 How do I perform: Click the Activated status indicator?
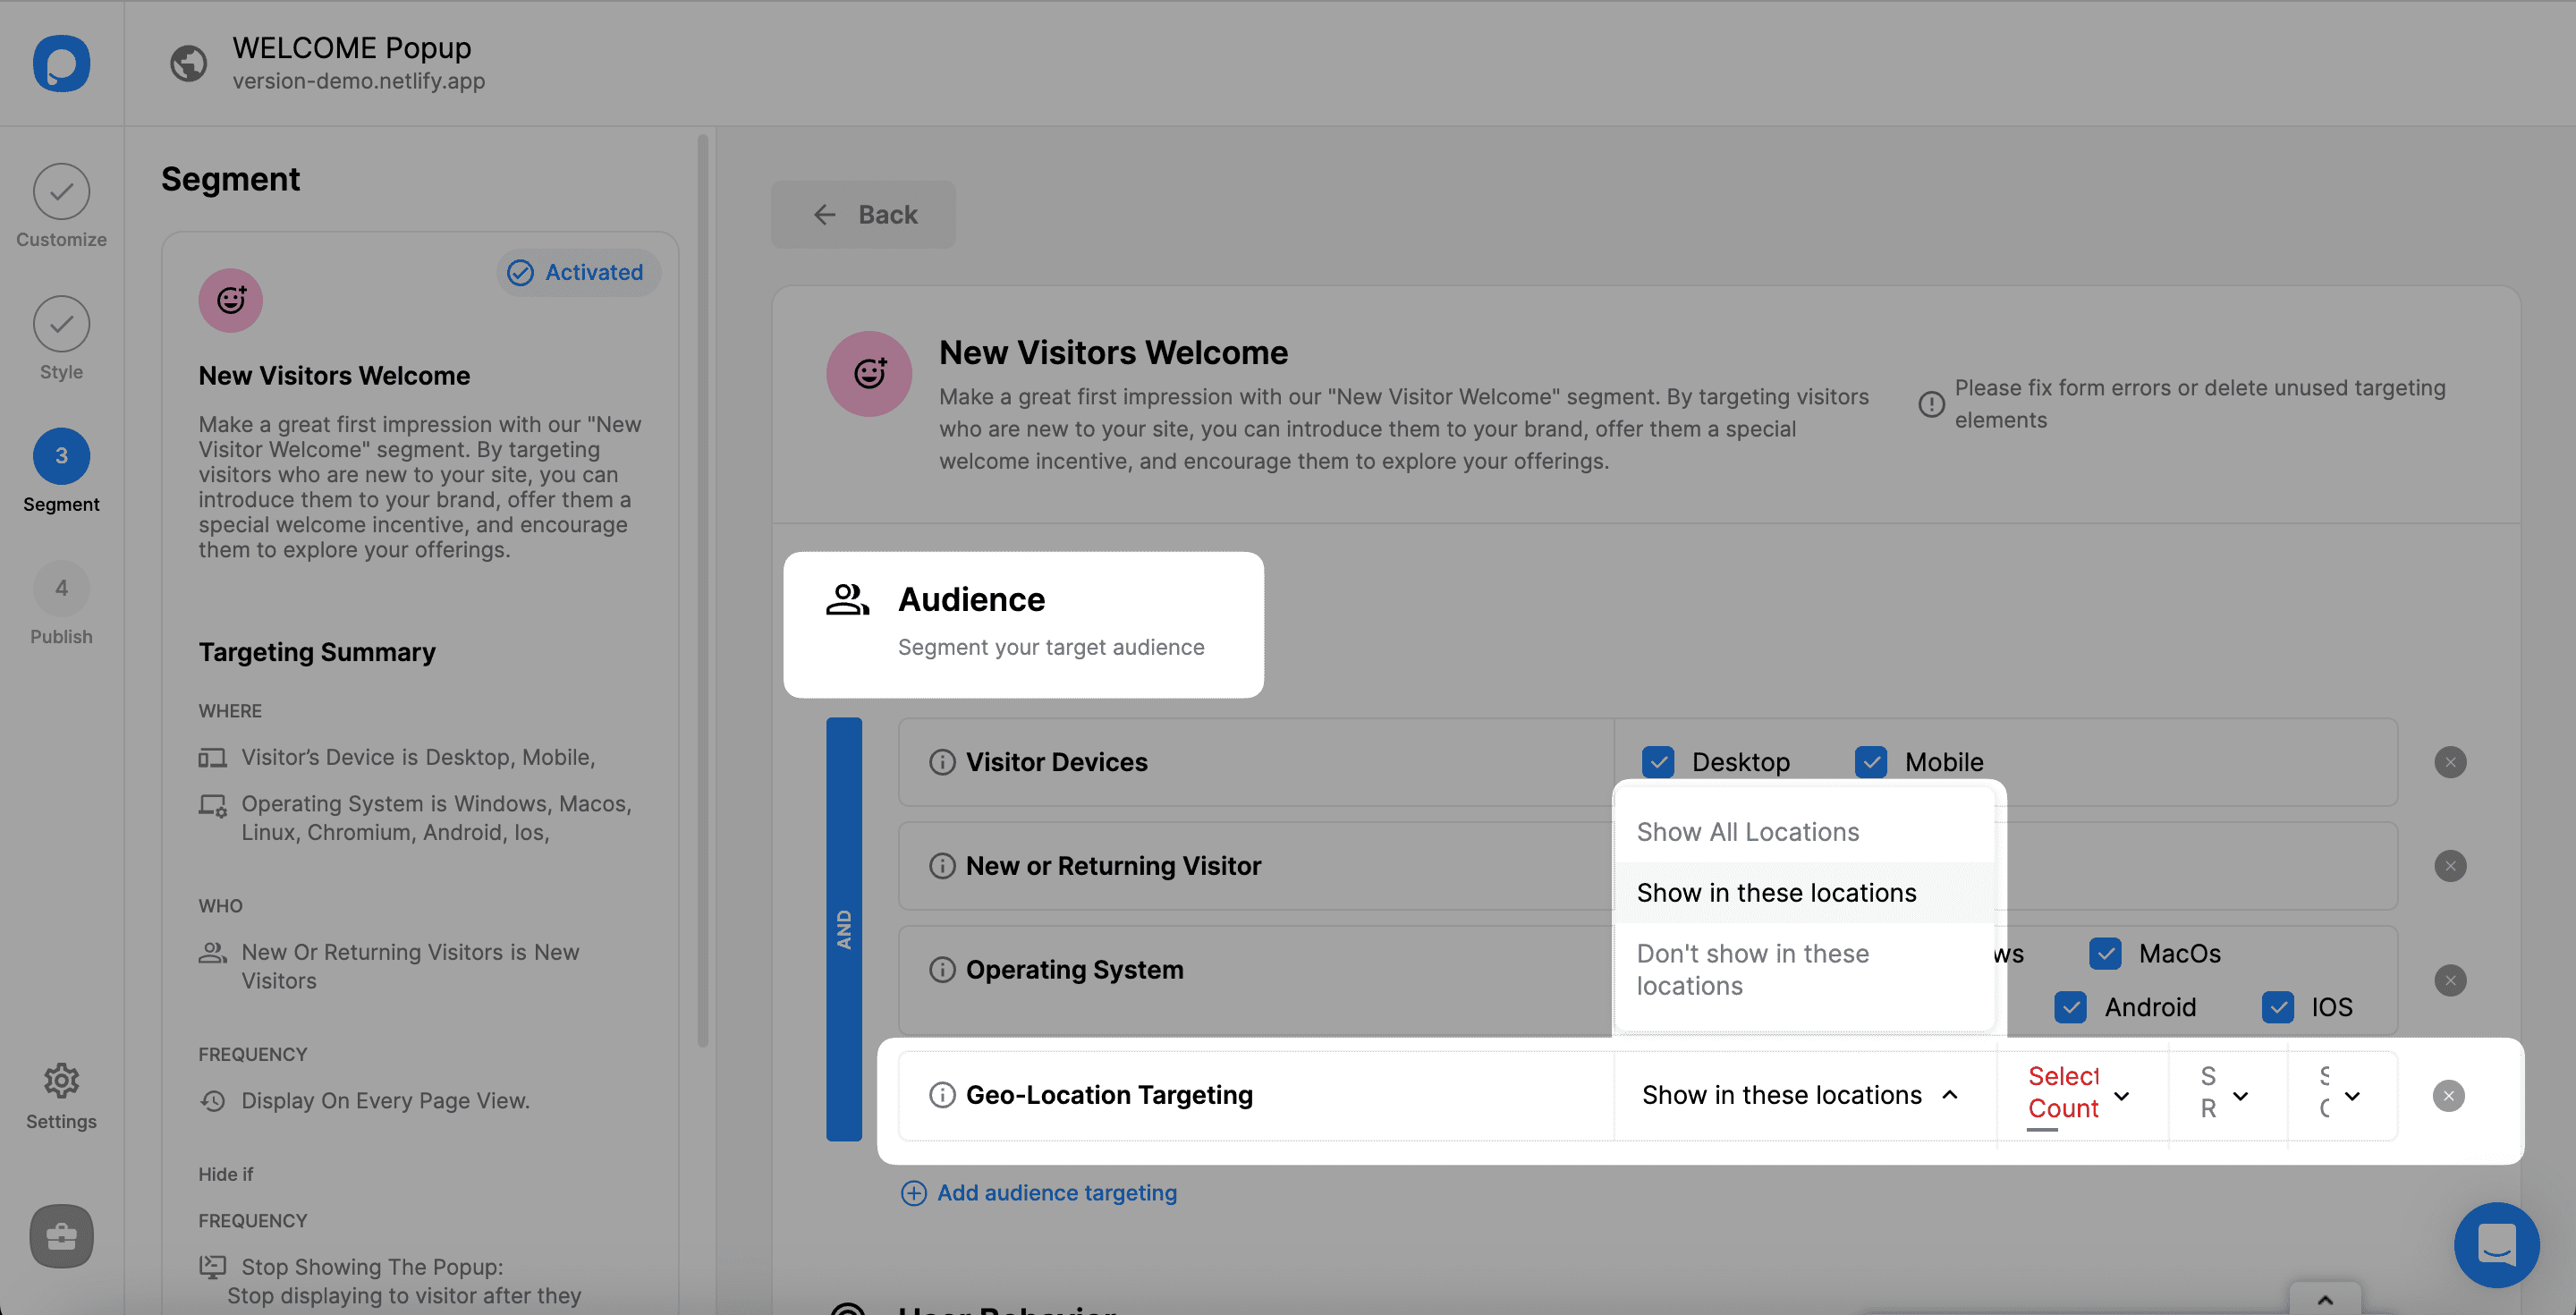pyautogui.click(x=575, y=272)
